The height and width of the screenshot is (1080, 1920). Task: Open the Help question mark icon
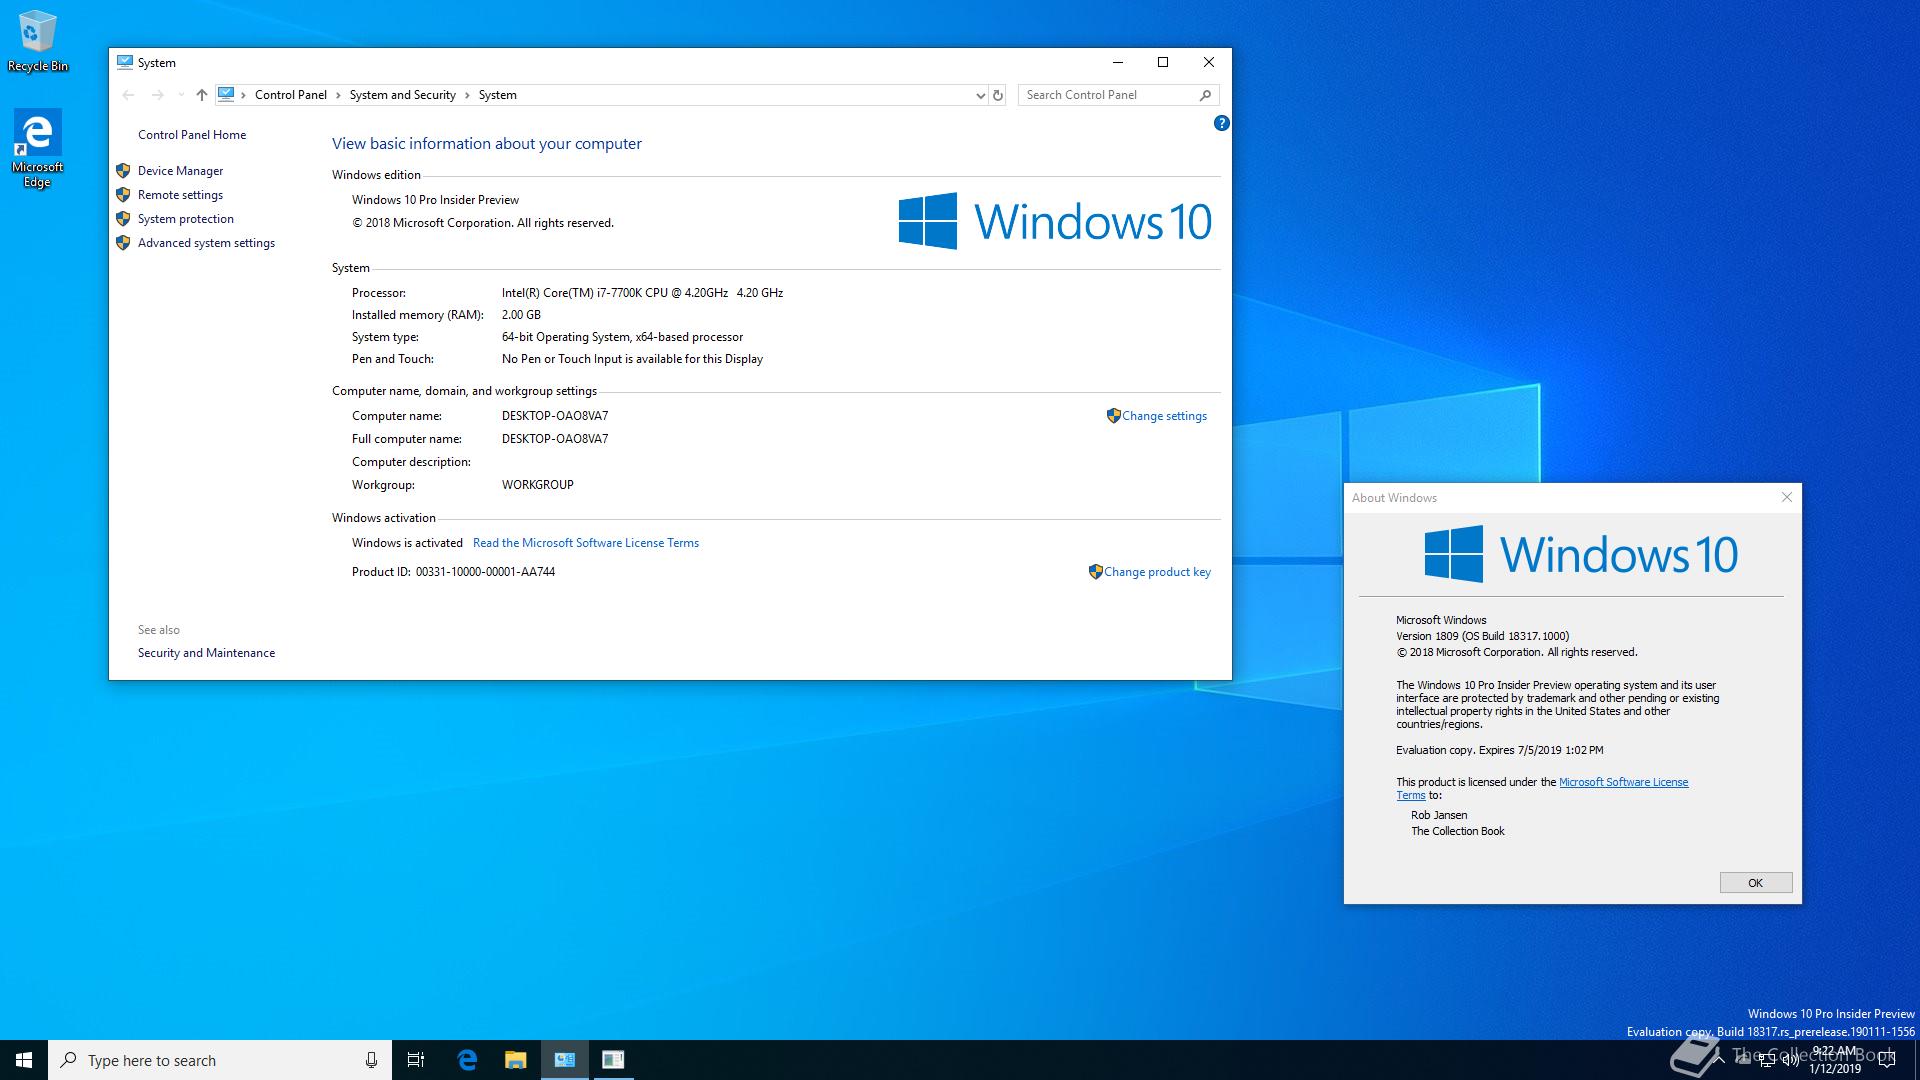1221,123
